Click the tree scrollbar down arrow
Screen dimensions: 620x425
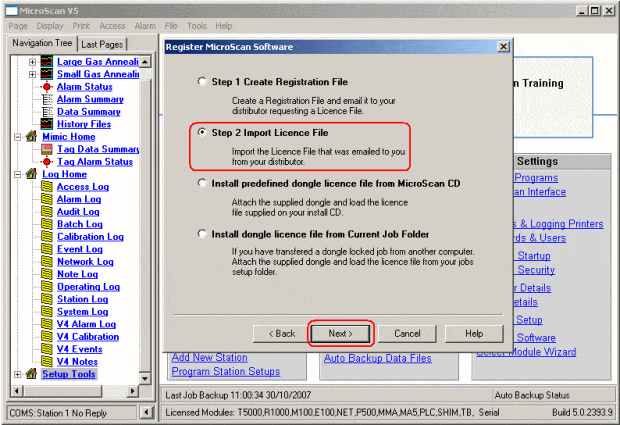[145, 378]
